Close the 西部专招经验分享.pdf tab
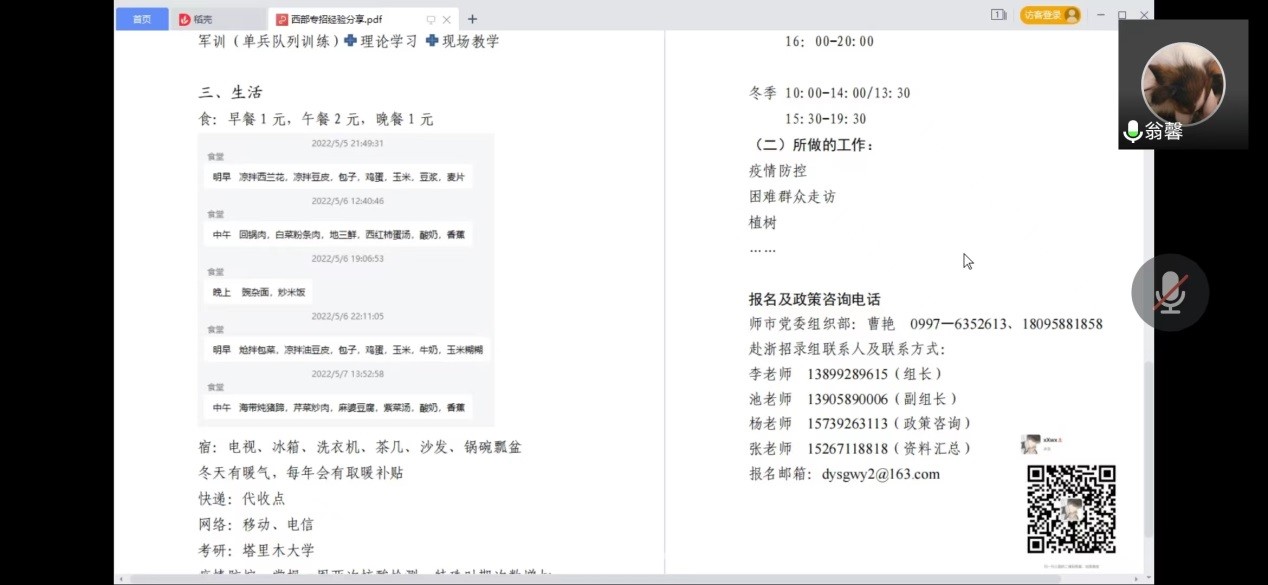The image size is (1268, 585). coord(447,19)
